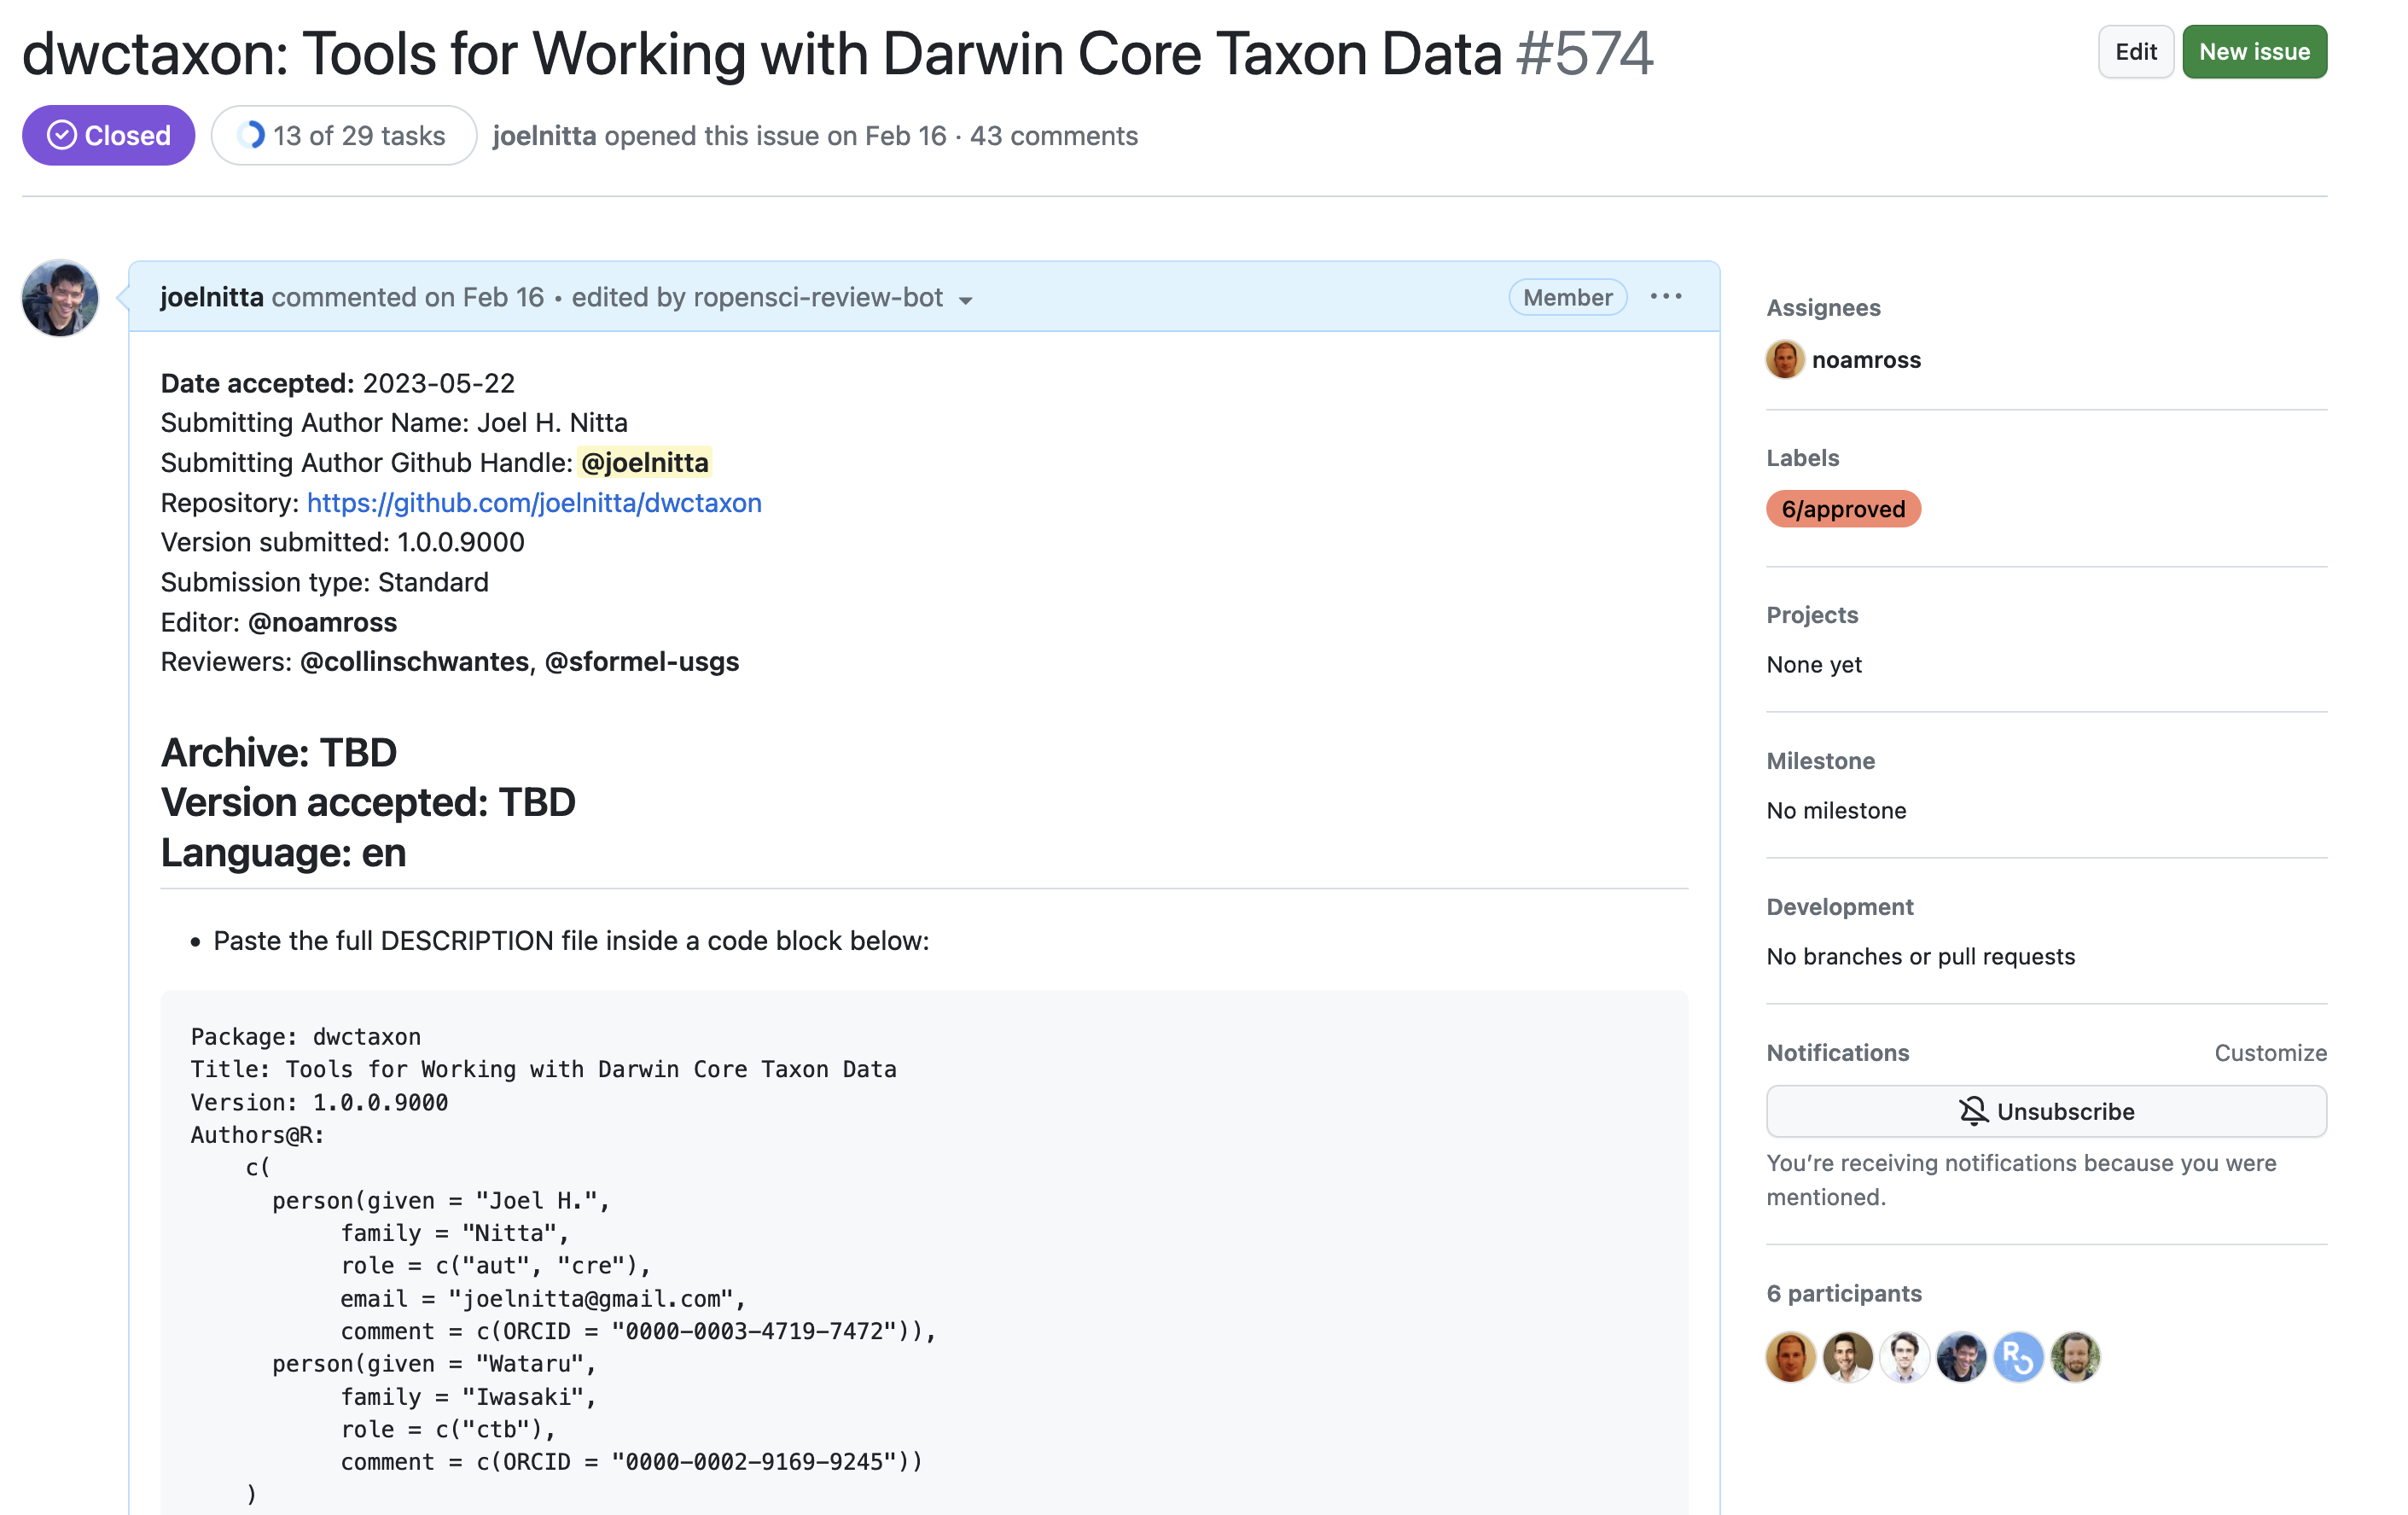Click joelnitta's avatar beside the comment
The image size is (2408, 1515).
pos(60,298)
